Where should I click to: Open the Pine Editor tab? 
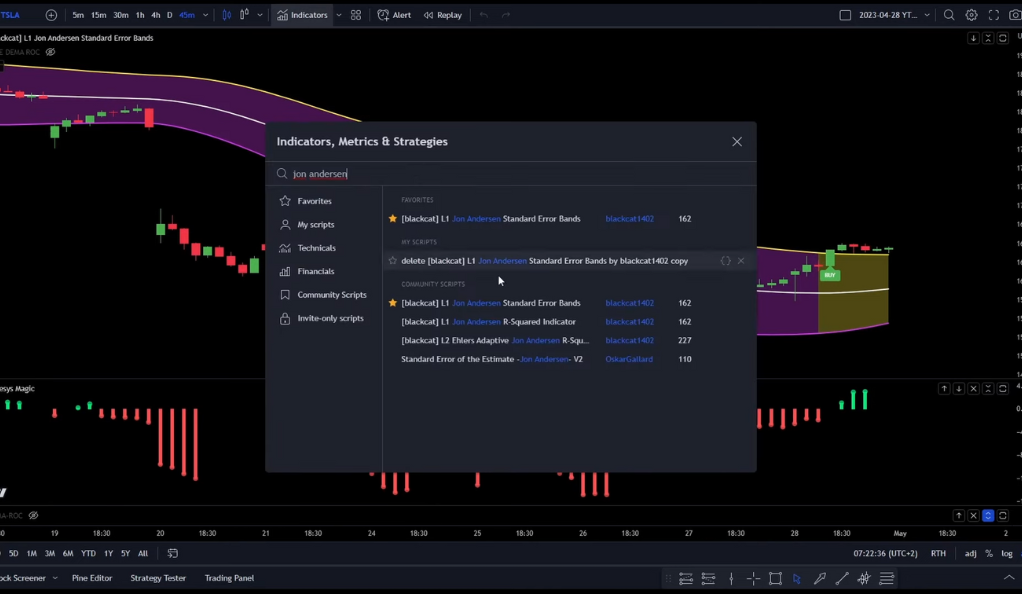tap(92, 578)
